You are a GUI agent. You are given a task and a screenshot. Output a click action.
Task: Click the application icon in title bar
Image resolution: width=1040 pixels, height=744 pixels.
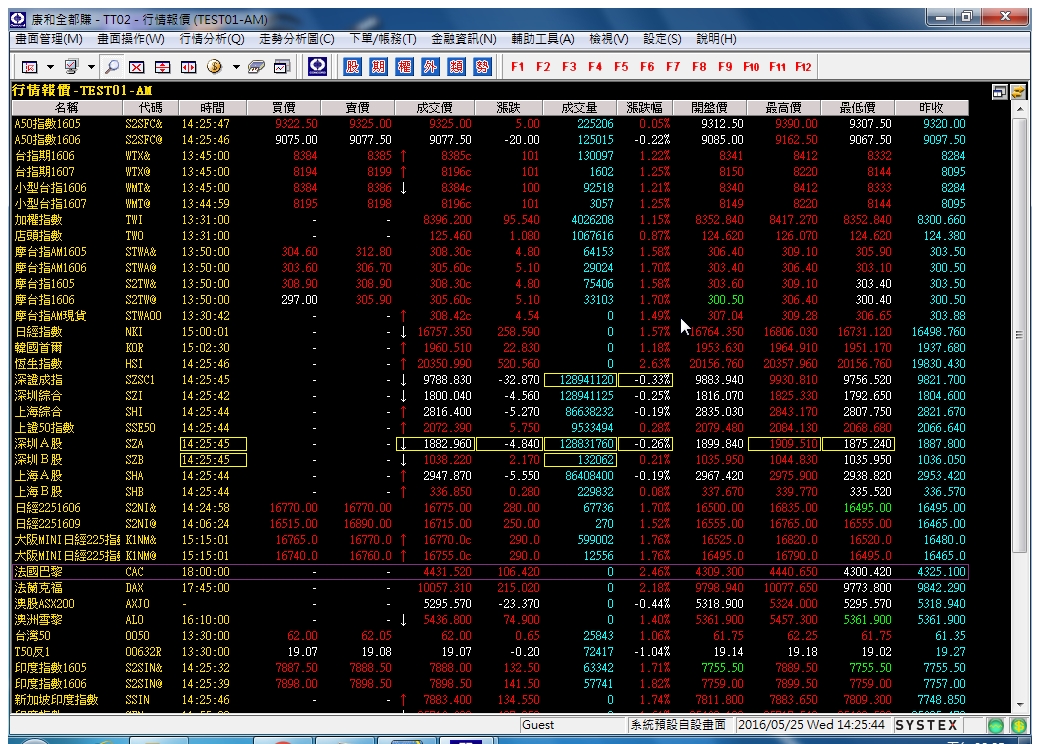(19, 19)
